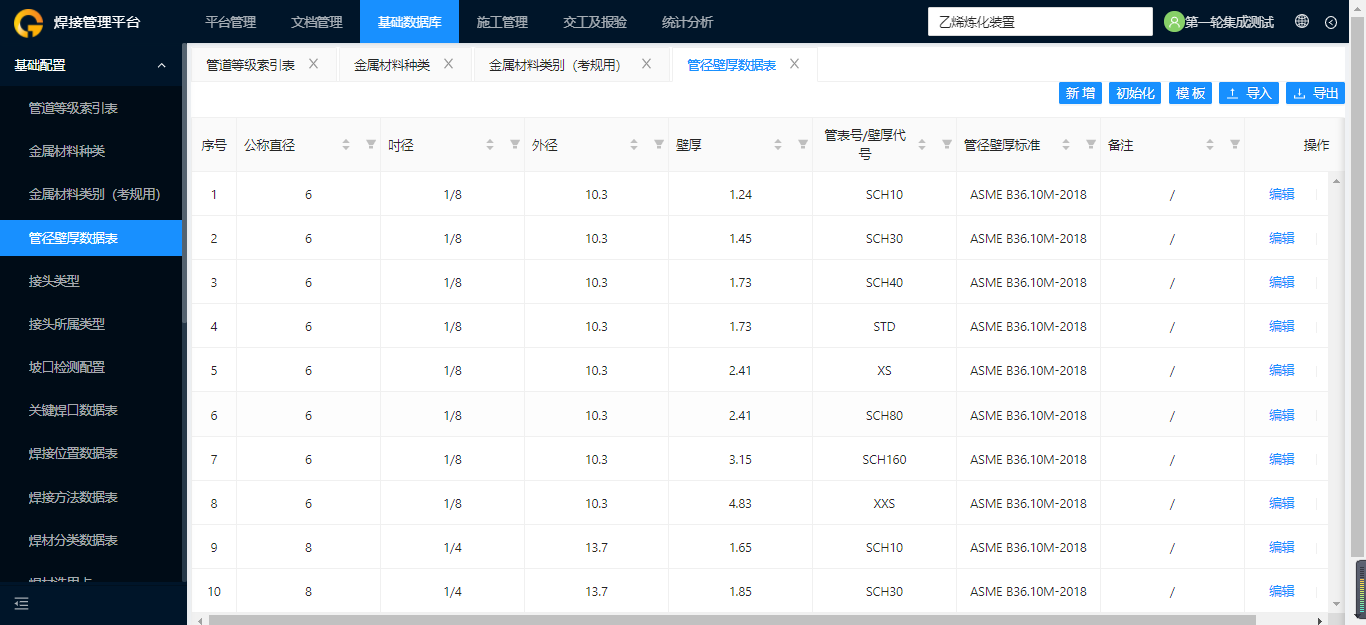Close the 金属材料种类 tab
Viewport: 1366px width, 625px height.
(448, 64)
